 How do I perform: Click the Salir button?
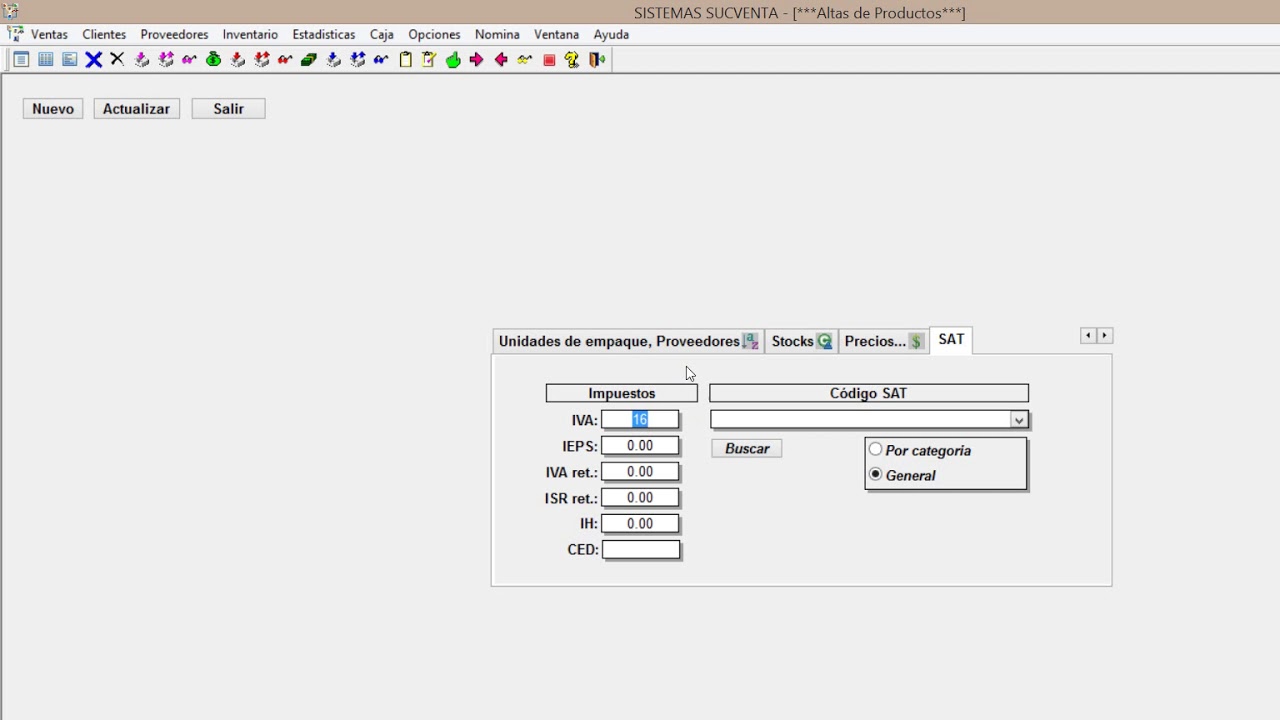point(228,109)
